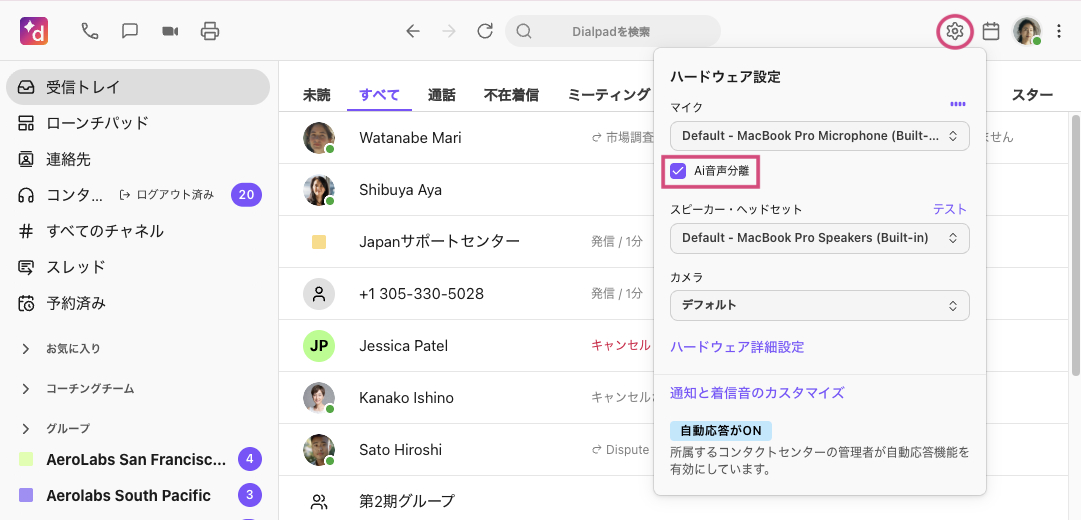Click the microphone level indicator dots
The width and height of the screenshot is (1081, 520).
click(957, 104)
